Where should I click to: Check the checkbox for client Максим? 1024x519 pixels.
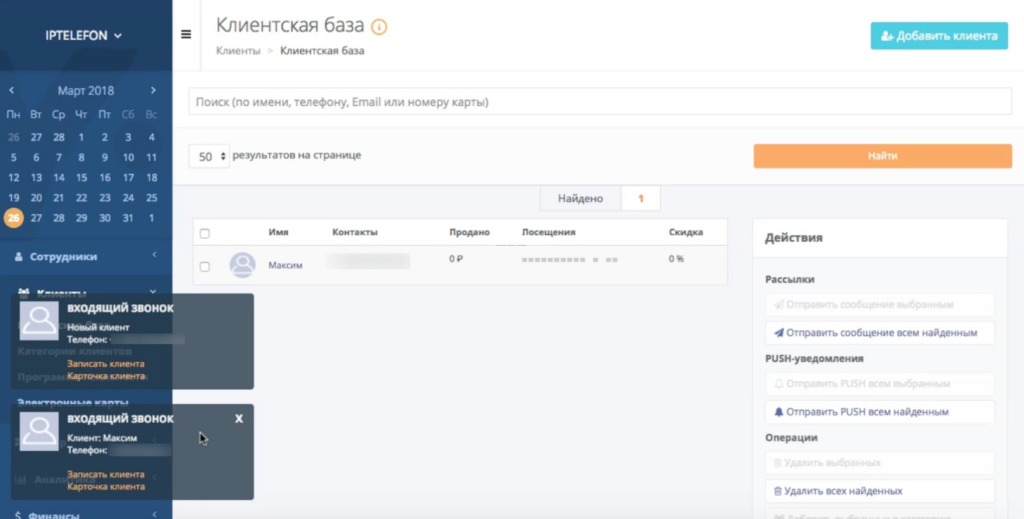pyautogui.click(x=205, y=266)
